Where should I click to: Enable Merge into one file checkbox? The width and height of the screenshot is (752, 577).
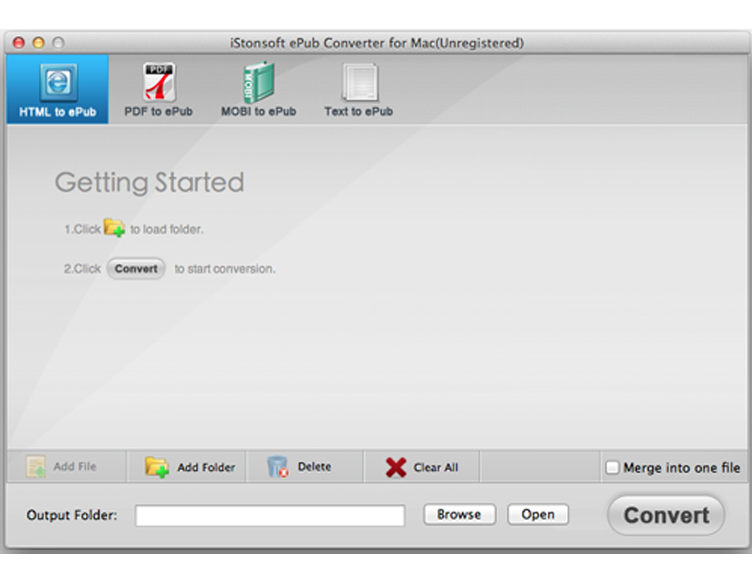click(x=612, y=467)
